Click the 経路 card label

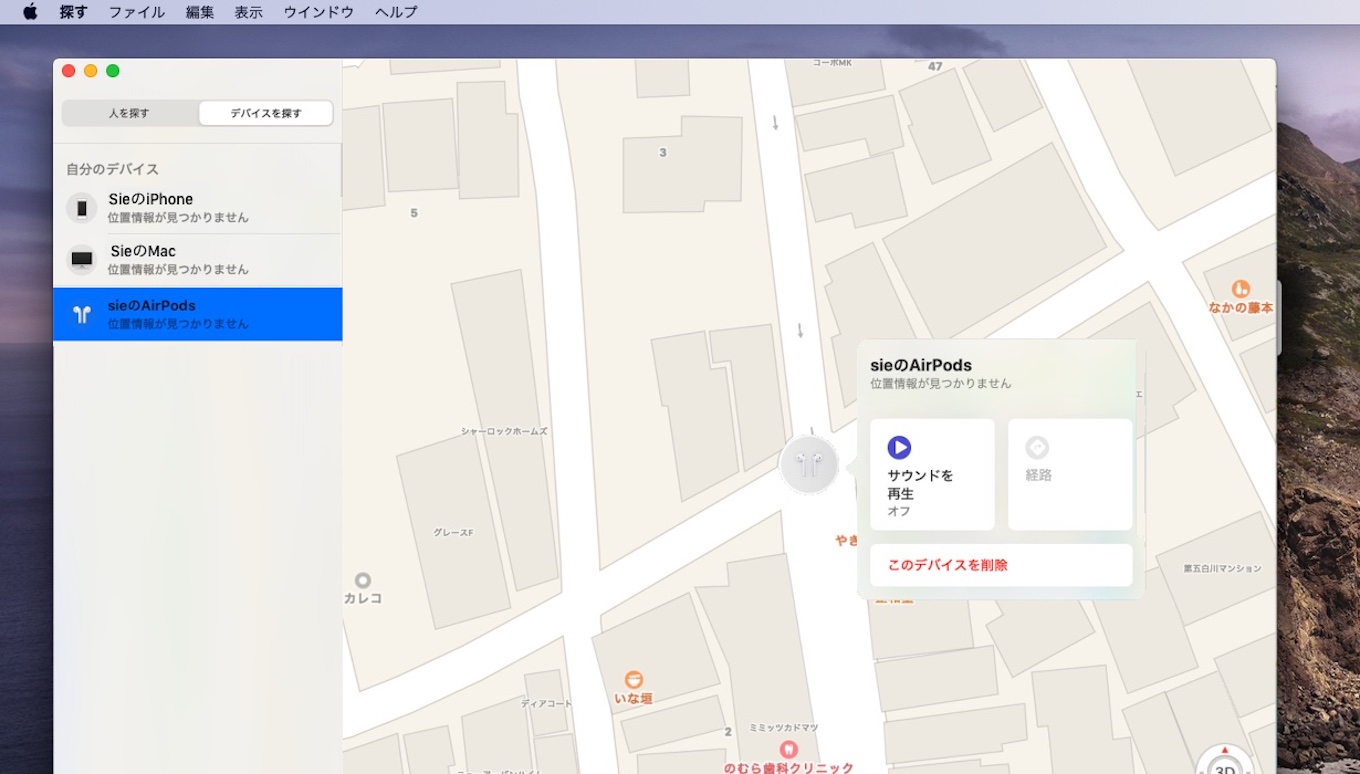point(1039,475)
